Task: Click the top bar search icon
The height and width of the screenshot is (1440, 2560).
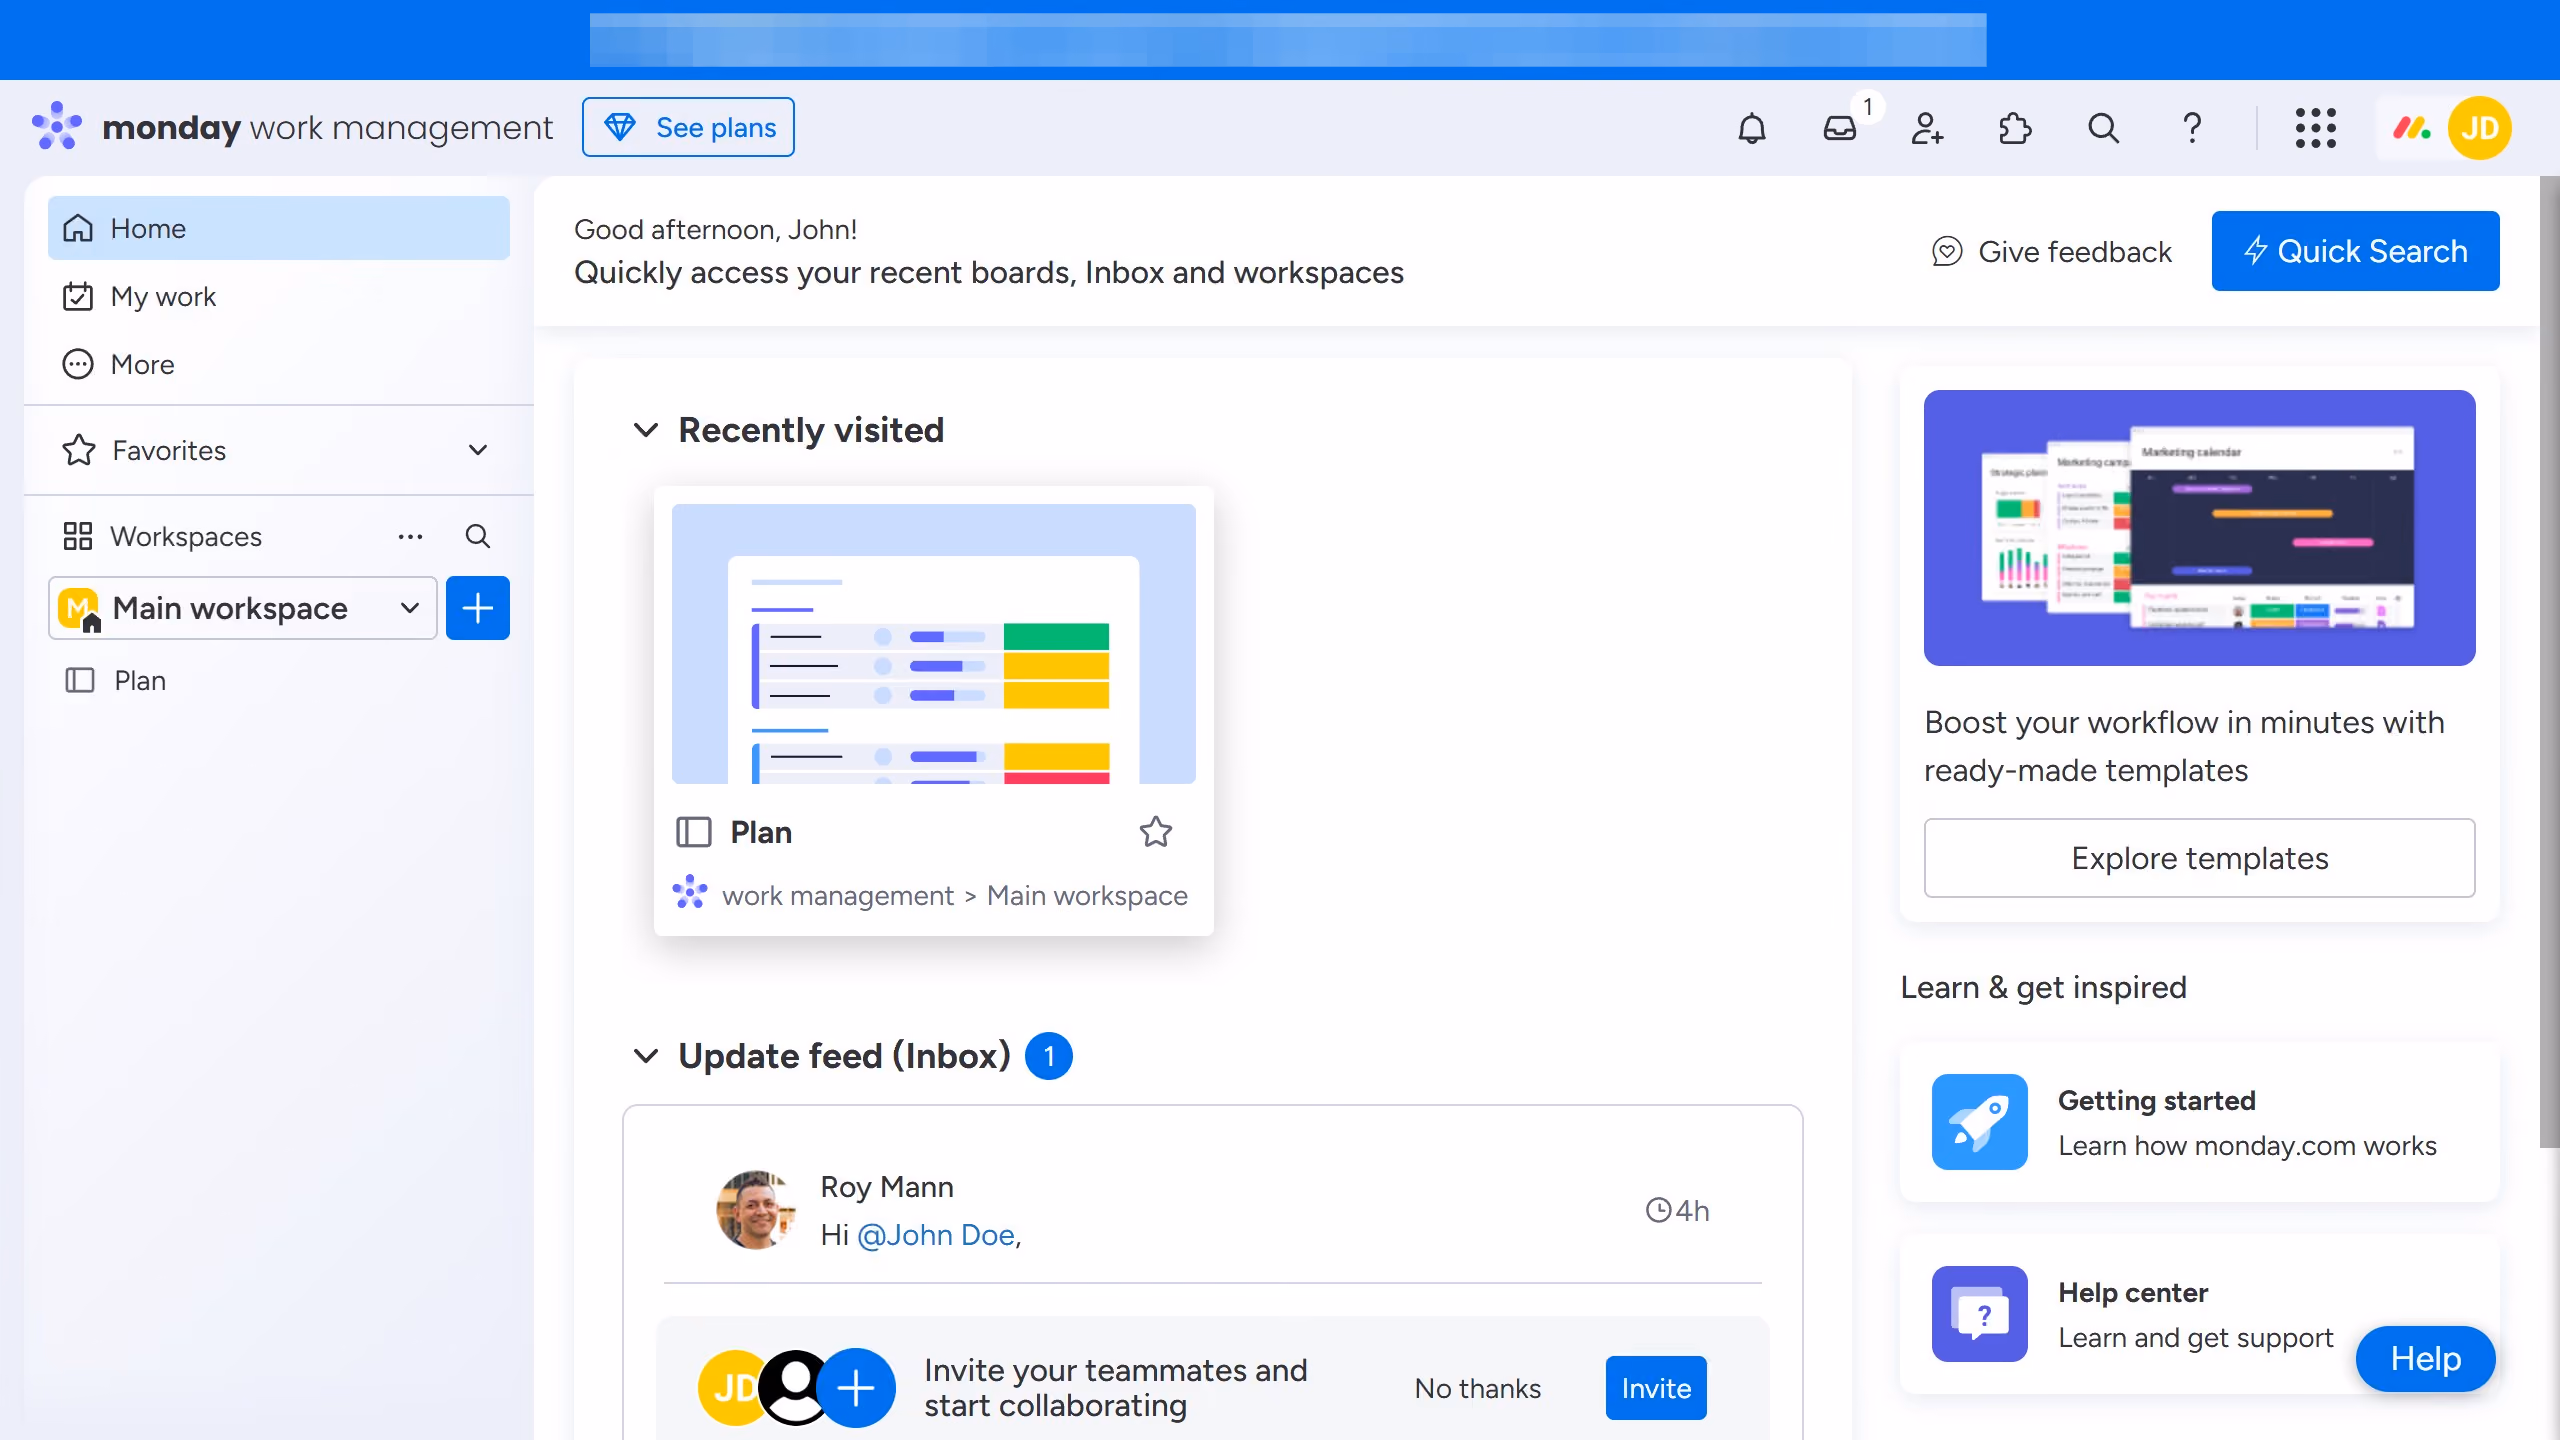Action: pos(2103,128)
